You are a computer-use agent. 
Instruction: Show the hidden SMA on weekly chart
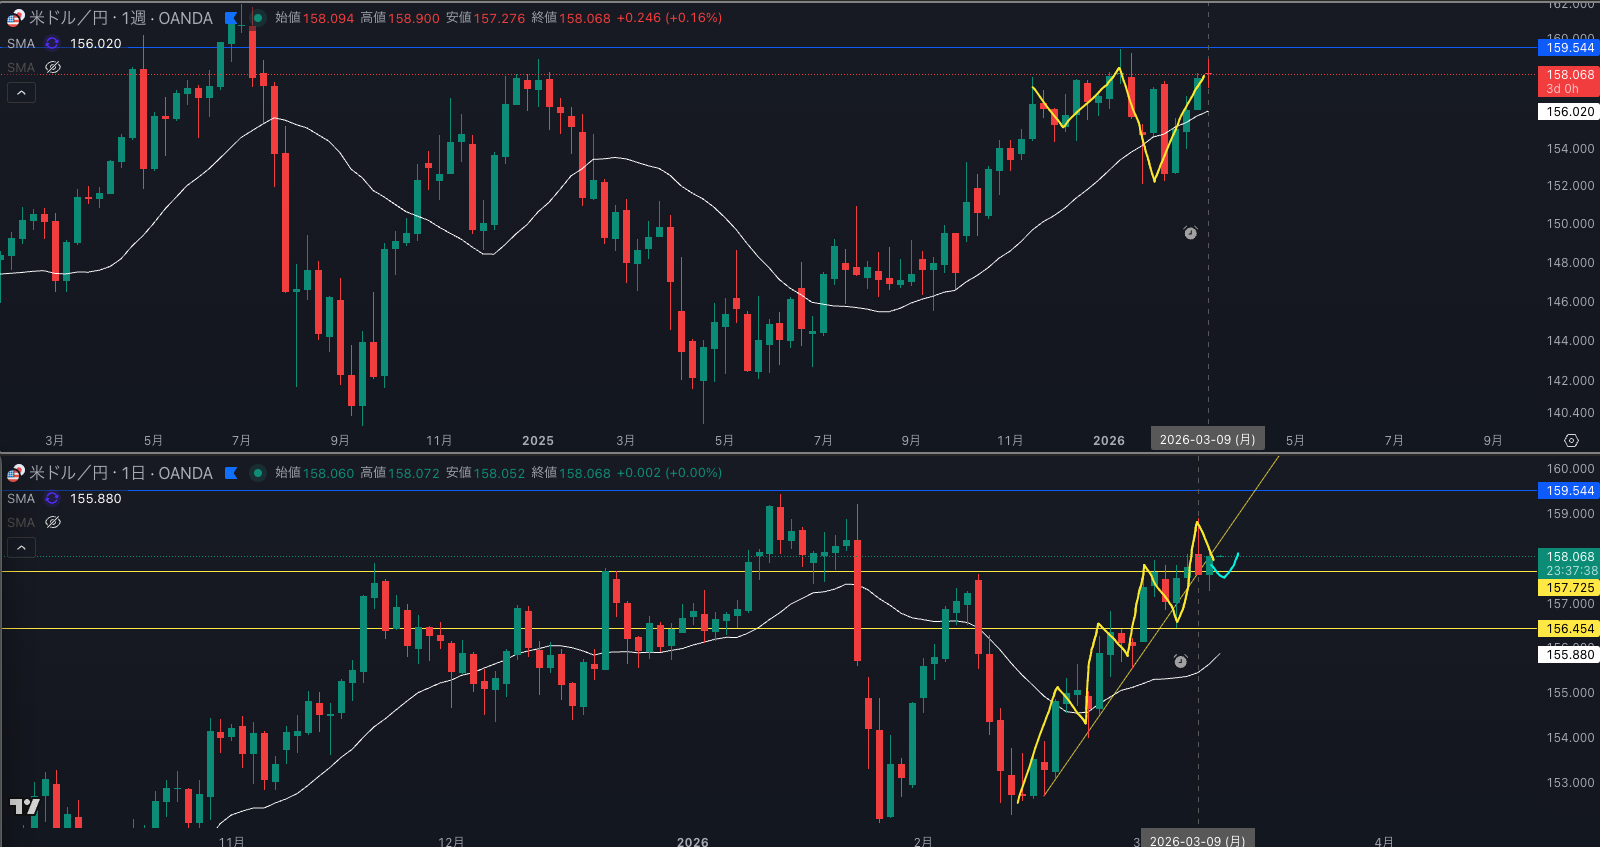54,67
